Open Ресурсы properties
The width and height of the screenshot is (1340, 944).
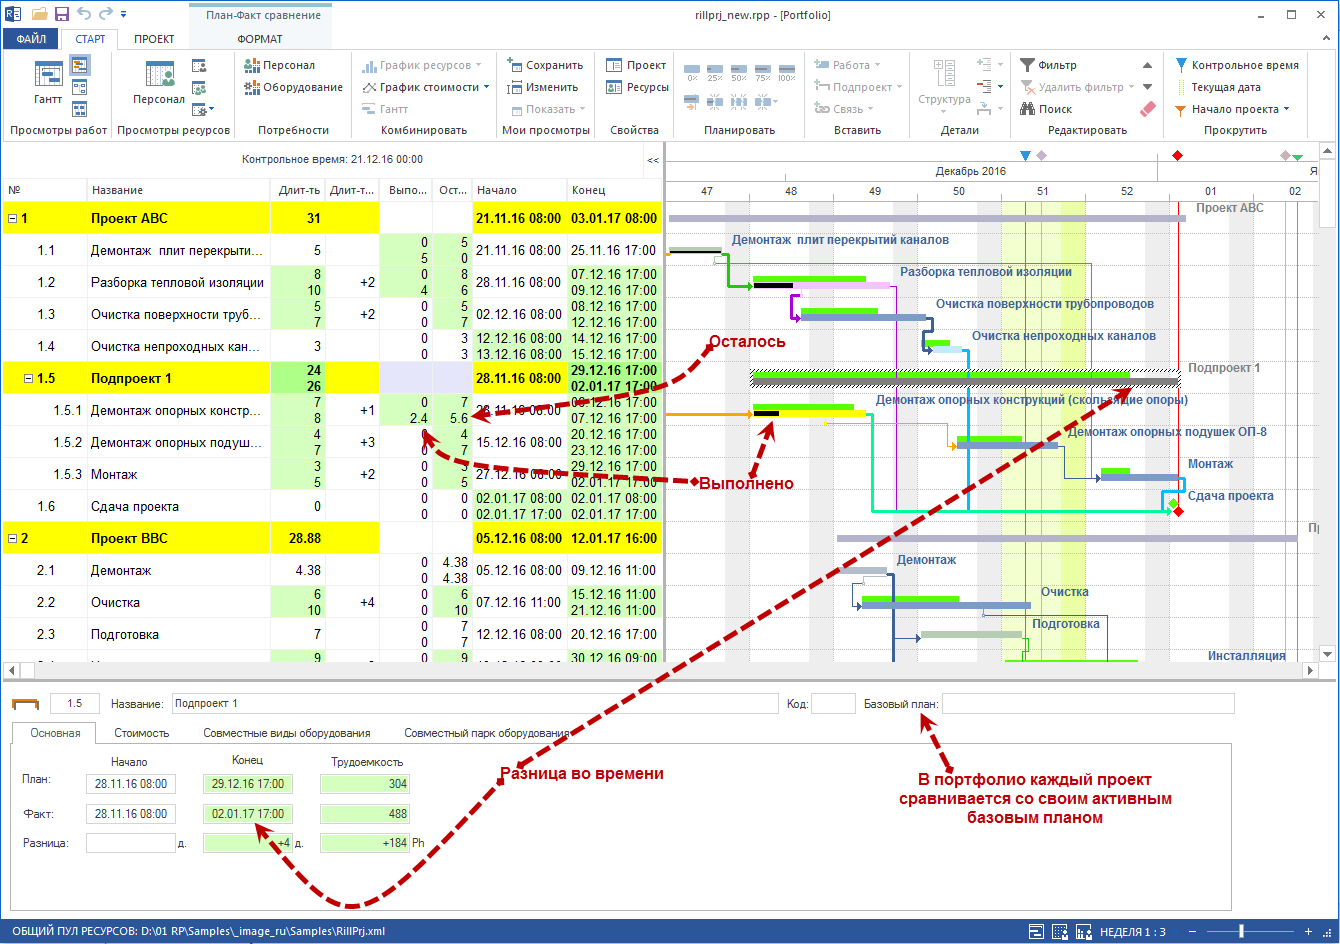638,87
